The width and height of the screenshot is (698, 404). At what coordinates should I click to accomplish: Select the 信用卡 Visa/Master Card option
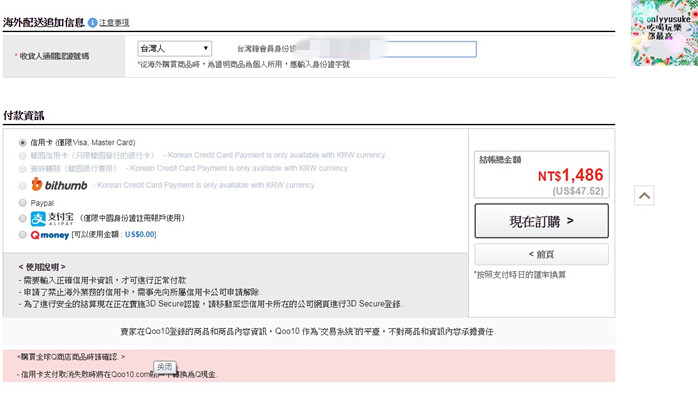tap(23, 143)
